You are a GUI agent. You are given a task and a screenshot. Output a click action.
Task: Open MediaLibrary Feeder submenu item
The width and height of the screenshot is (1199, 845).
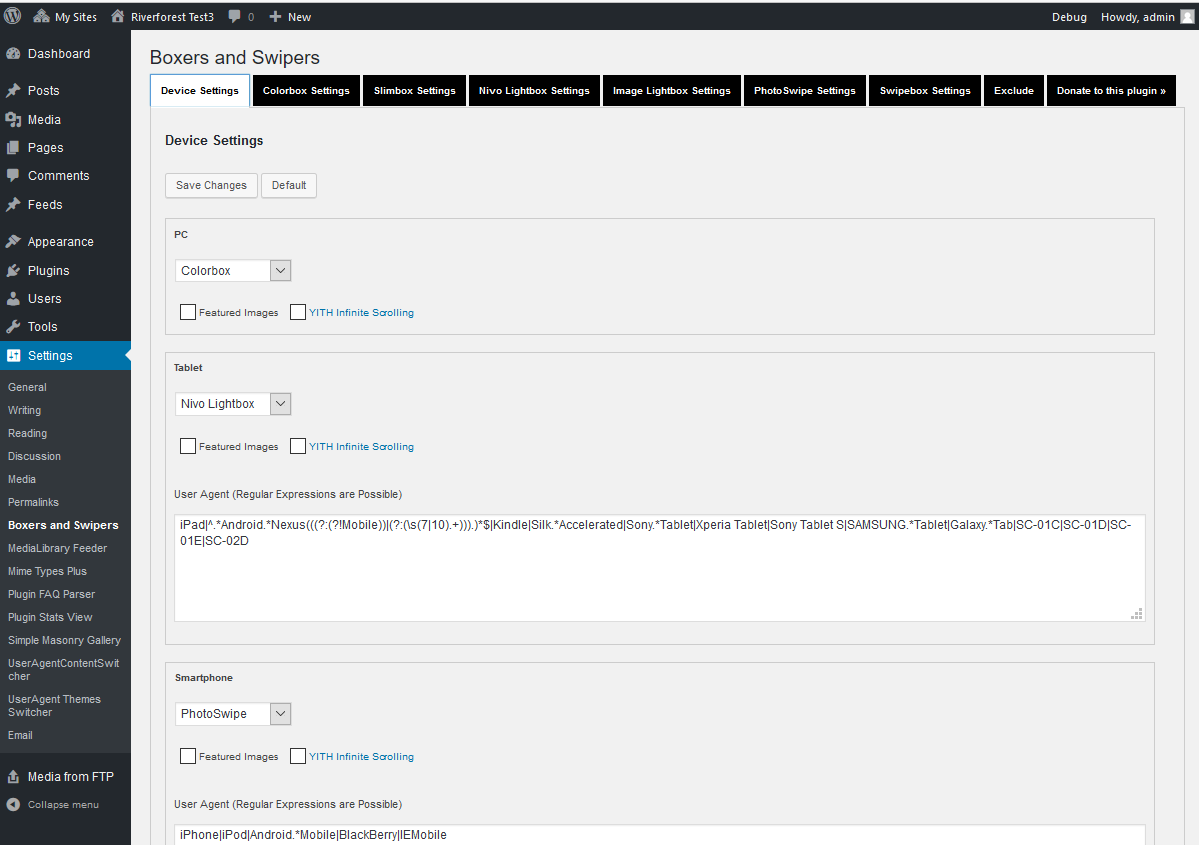57,548
